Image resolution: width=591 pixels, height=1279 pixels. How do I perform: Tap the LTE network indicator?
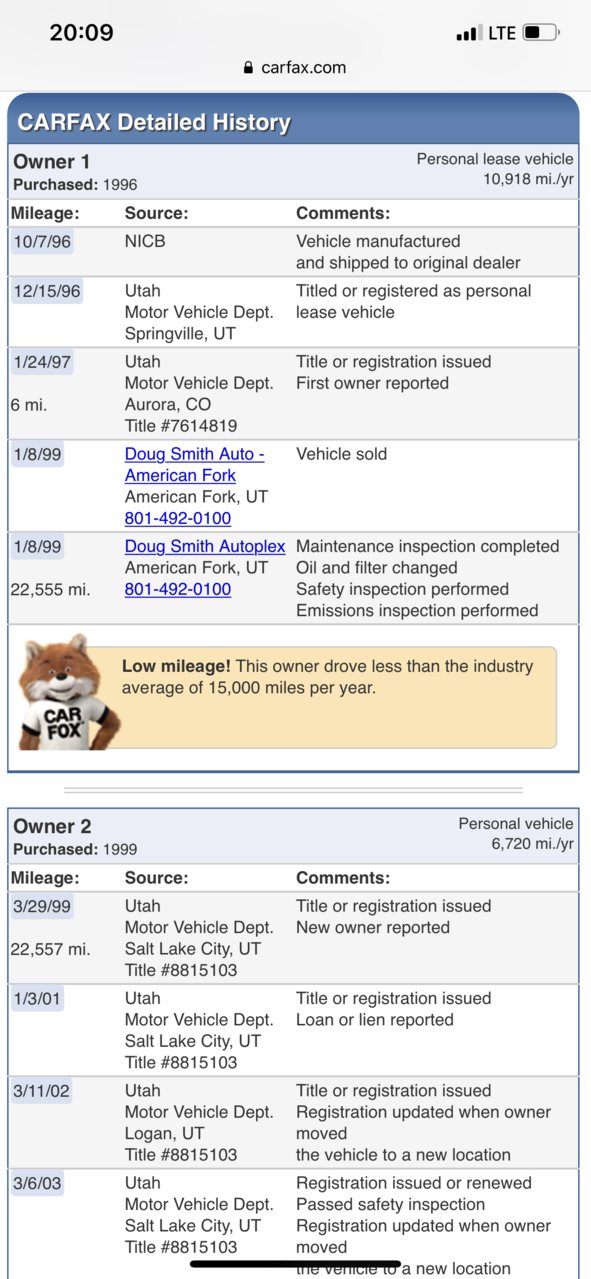tap(501, 33)
